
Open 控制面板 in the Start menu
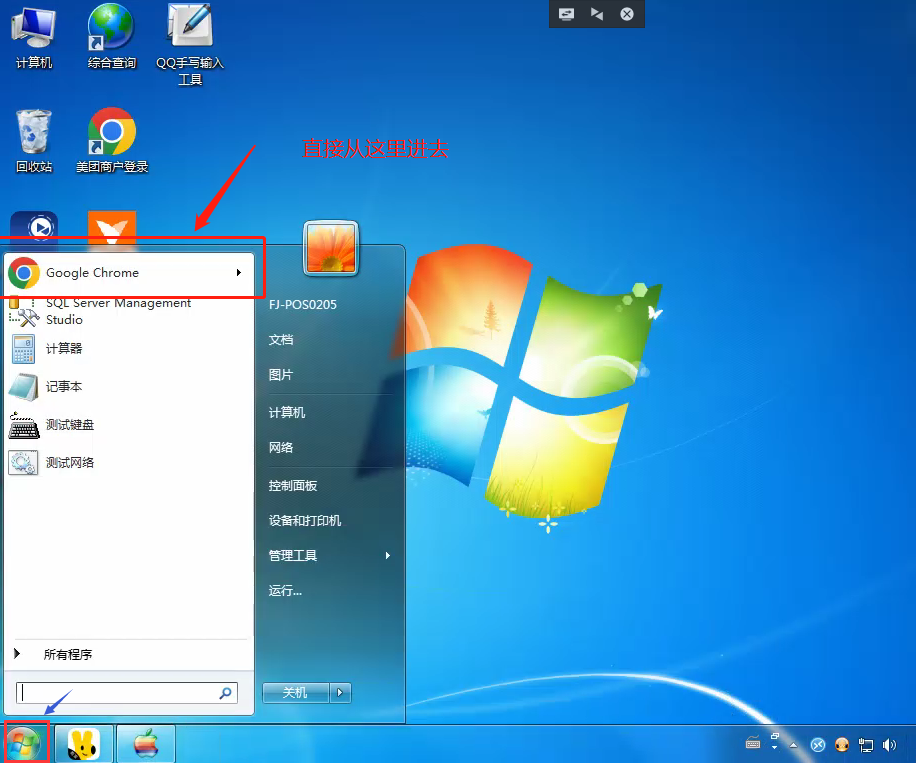(293, 486)
